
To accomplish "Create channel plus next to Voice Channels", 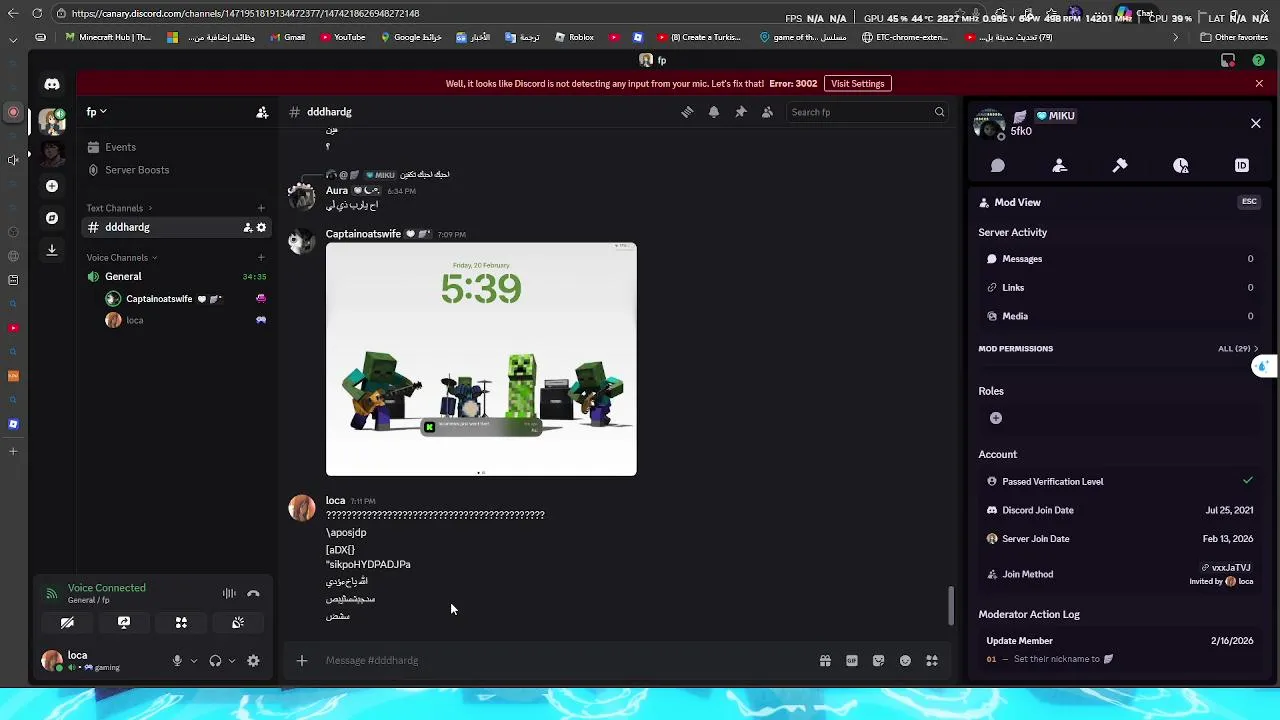I will (261, 257).
